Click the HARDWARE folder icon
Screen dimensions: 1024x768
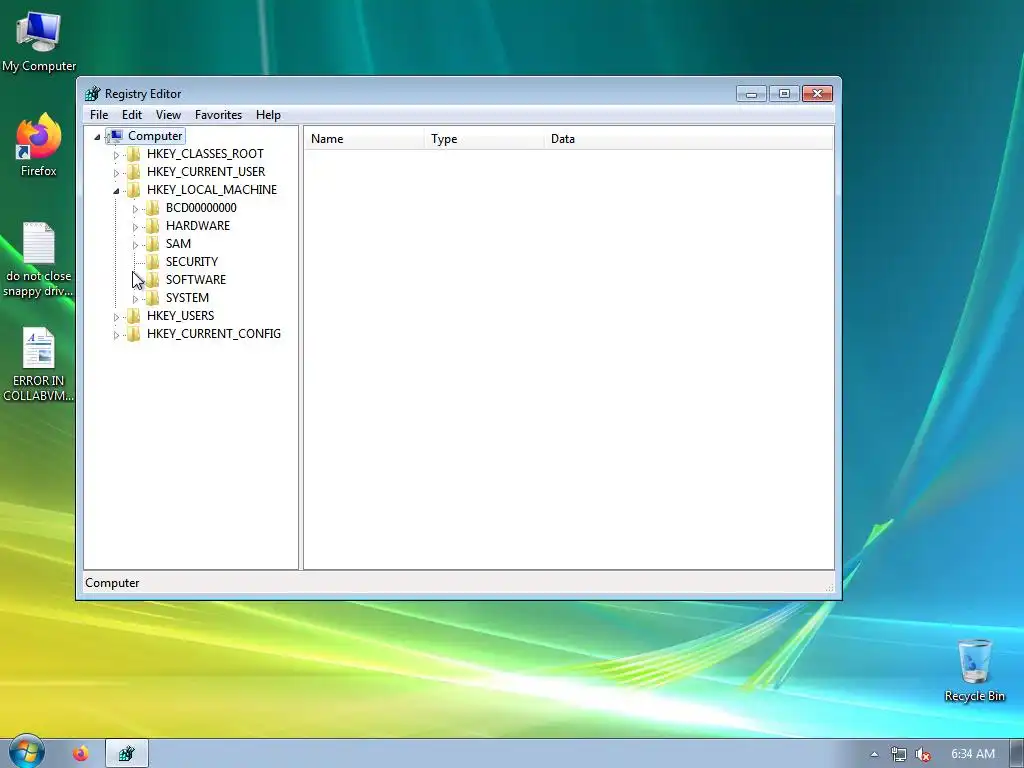[x=153, y=226]
